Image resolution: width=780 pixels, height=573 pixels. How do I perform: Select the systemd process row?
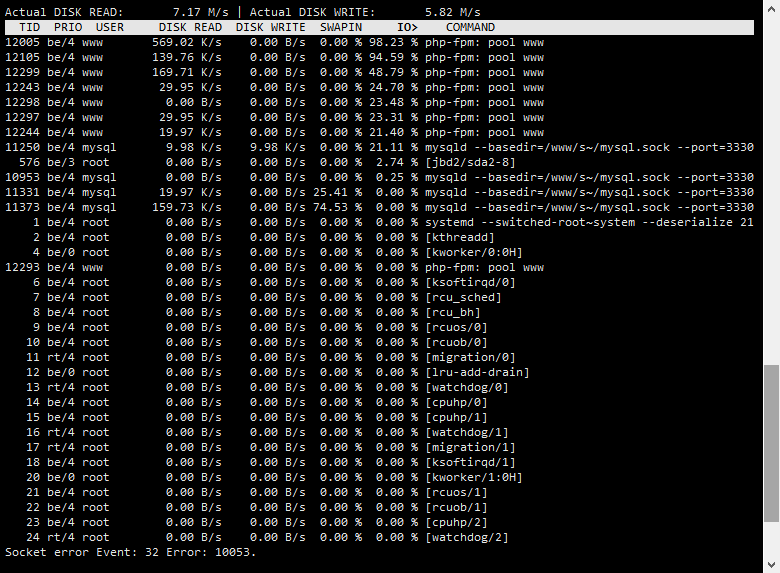(x=380, y=222)
